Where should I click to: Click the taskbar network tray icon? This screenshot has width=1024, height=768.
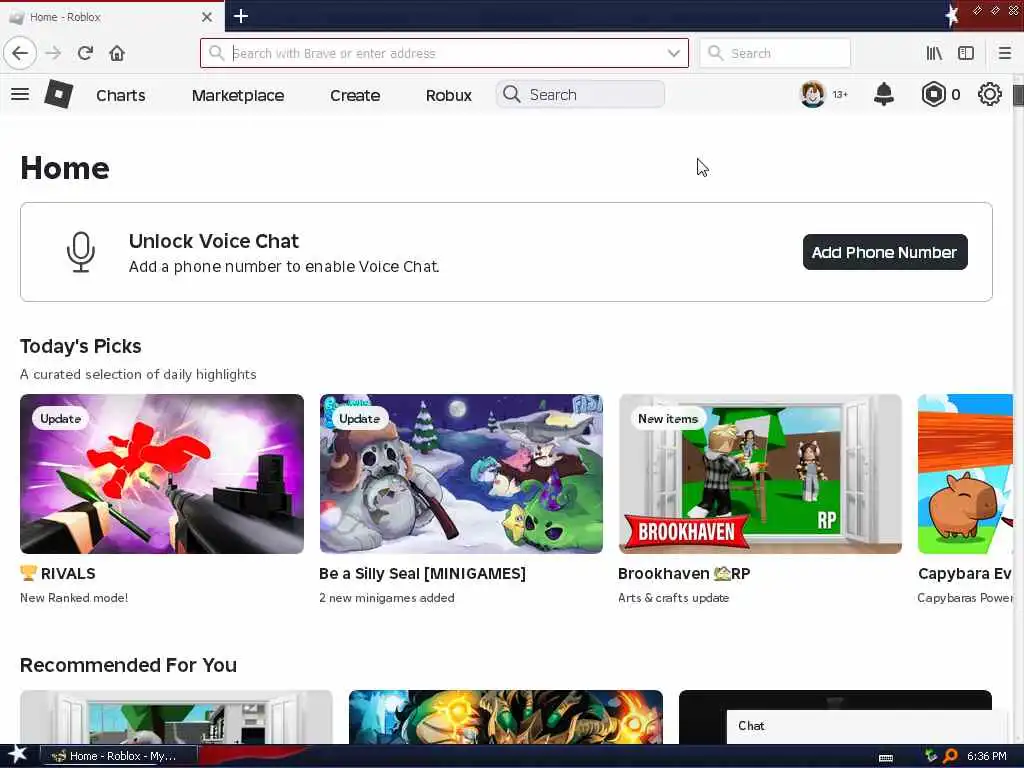(x=931, y=756)
